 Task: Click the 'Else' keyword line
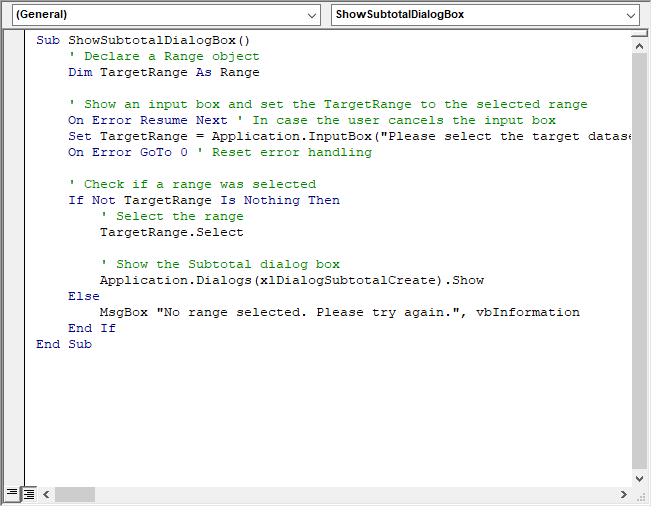coord(84,296)
